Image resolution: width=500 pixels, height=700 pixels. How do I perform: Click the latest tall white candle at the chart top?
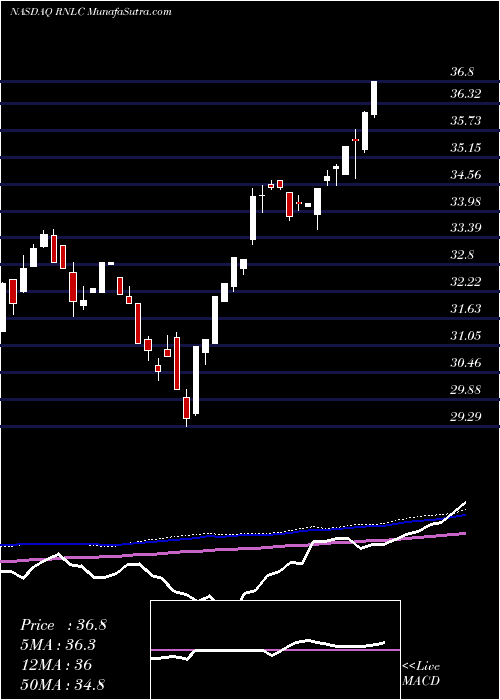click(374, 99)
